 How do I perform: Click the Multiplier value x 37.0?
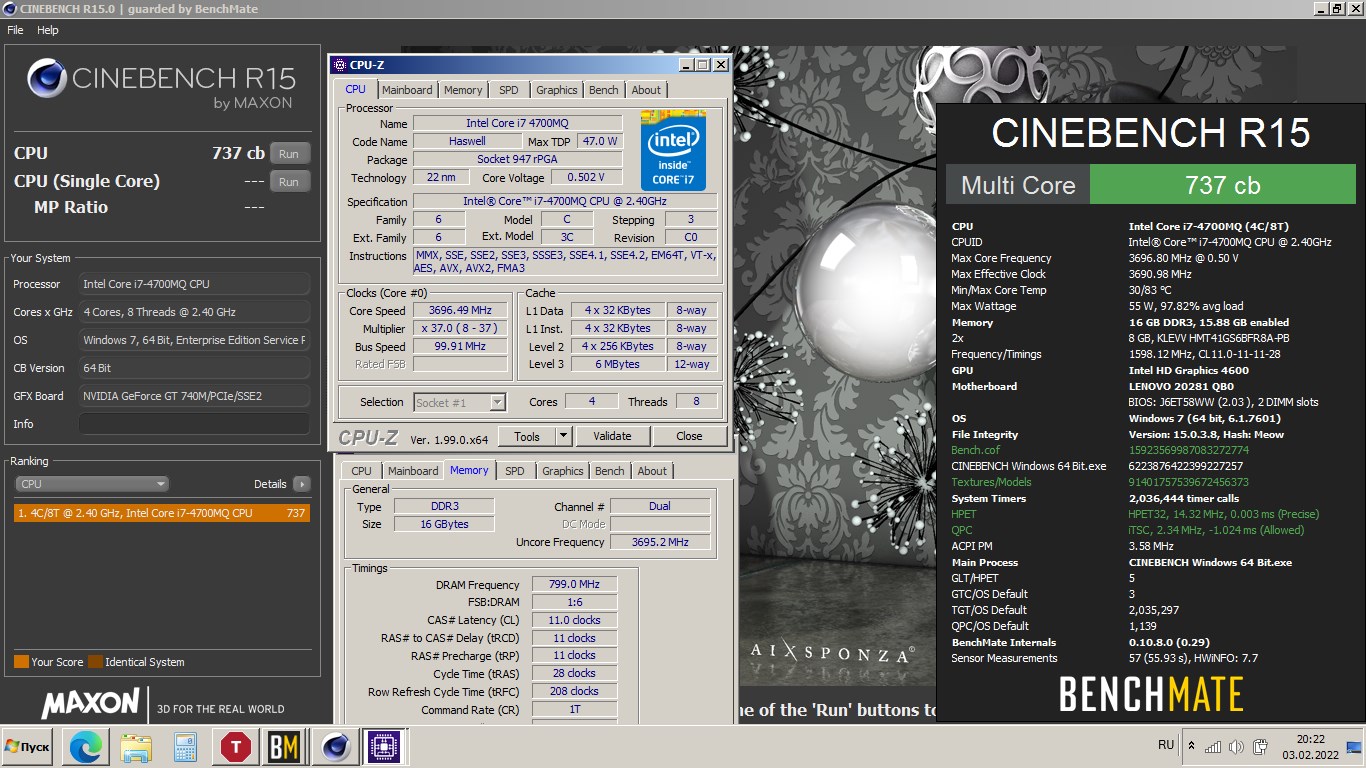(x=460, y=329)
